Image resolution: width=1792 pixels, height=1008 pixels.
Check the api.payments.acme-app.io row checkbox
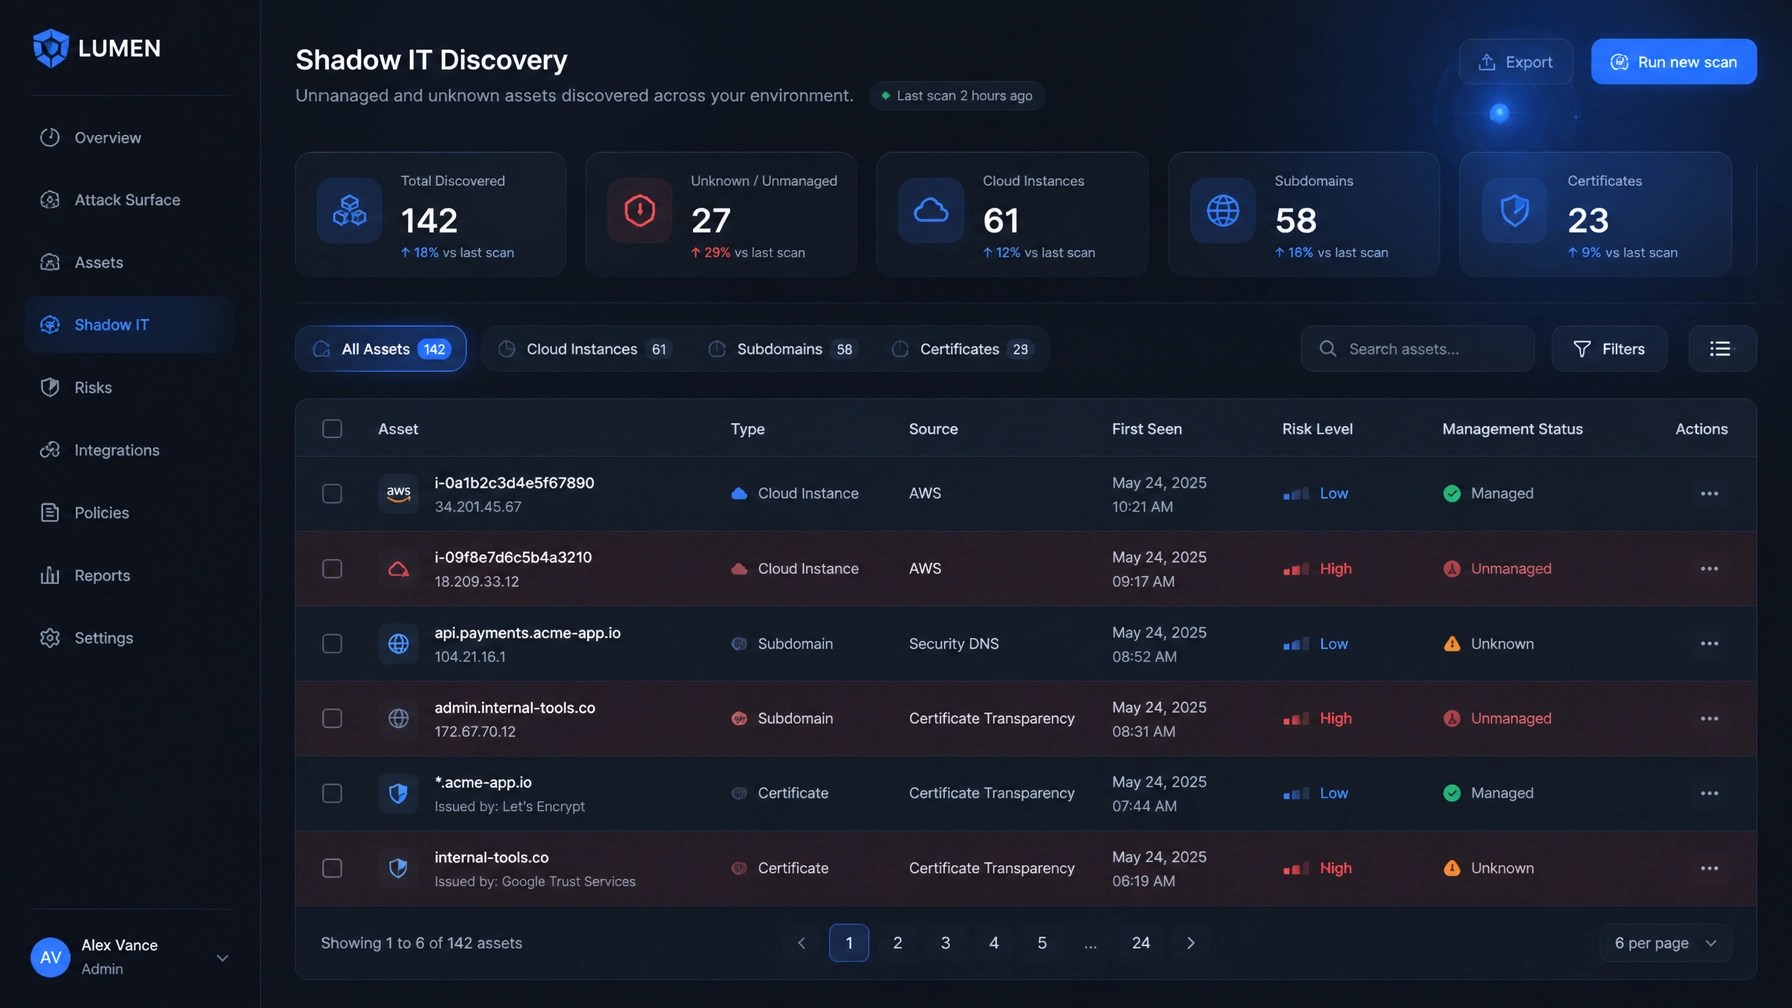coord(332,644)
